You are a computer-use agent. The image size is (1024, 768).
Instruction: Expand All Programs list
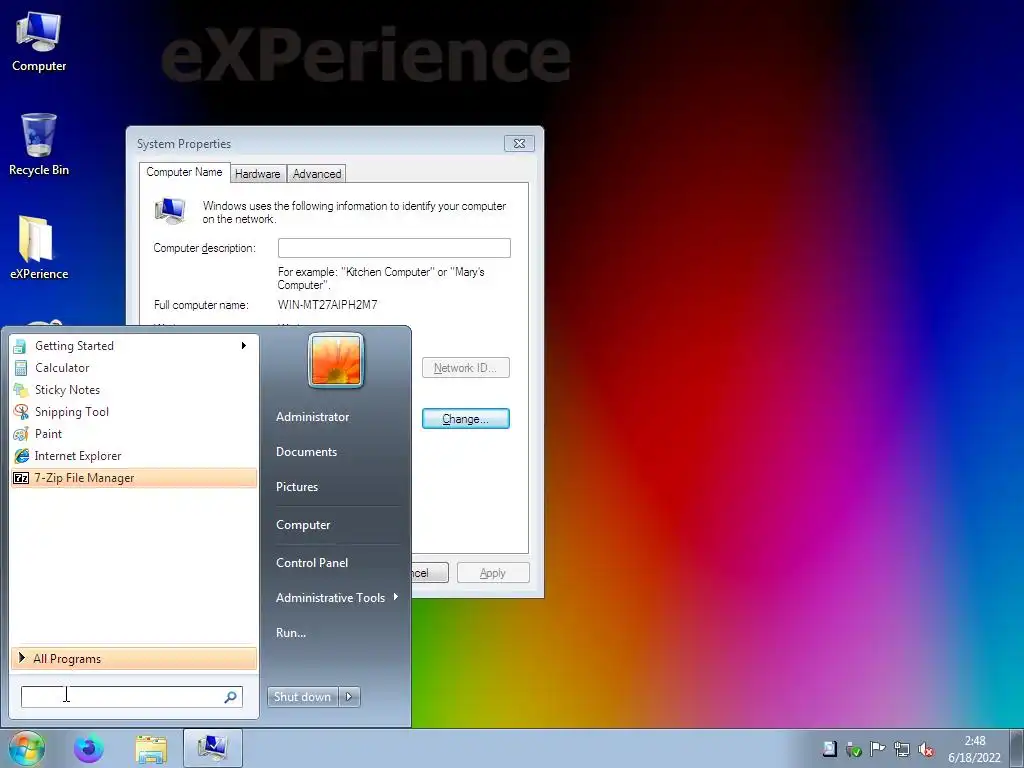click(134, 659)
